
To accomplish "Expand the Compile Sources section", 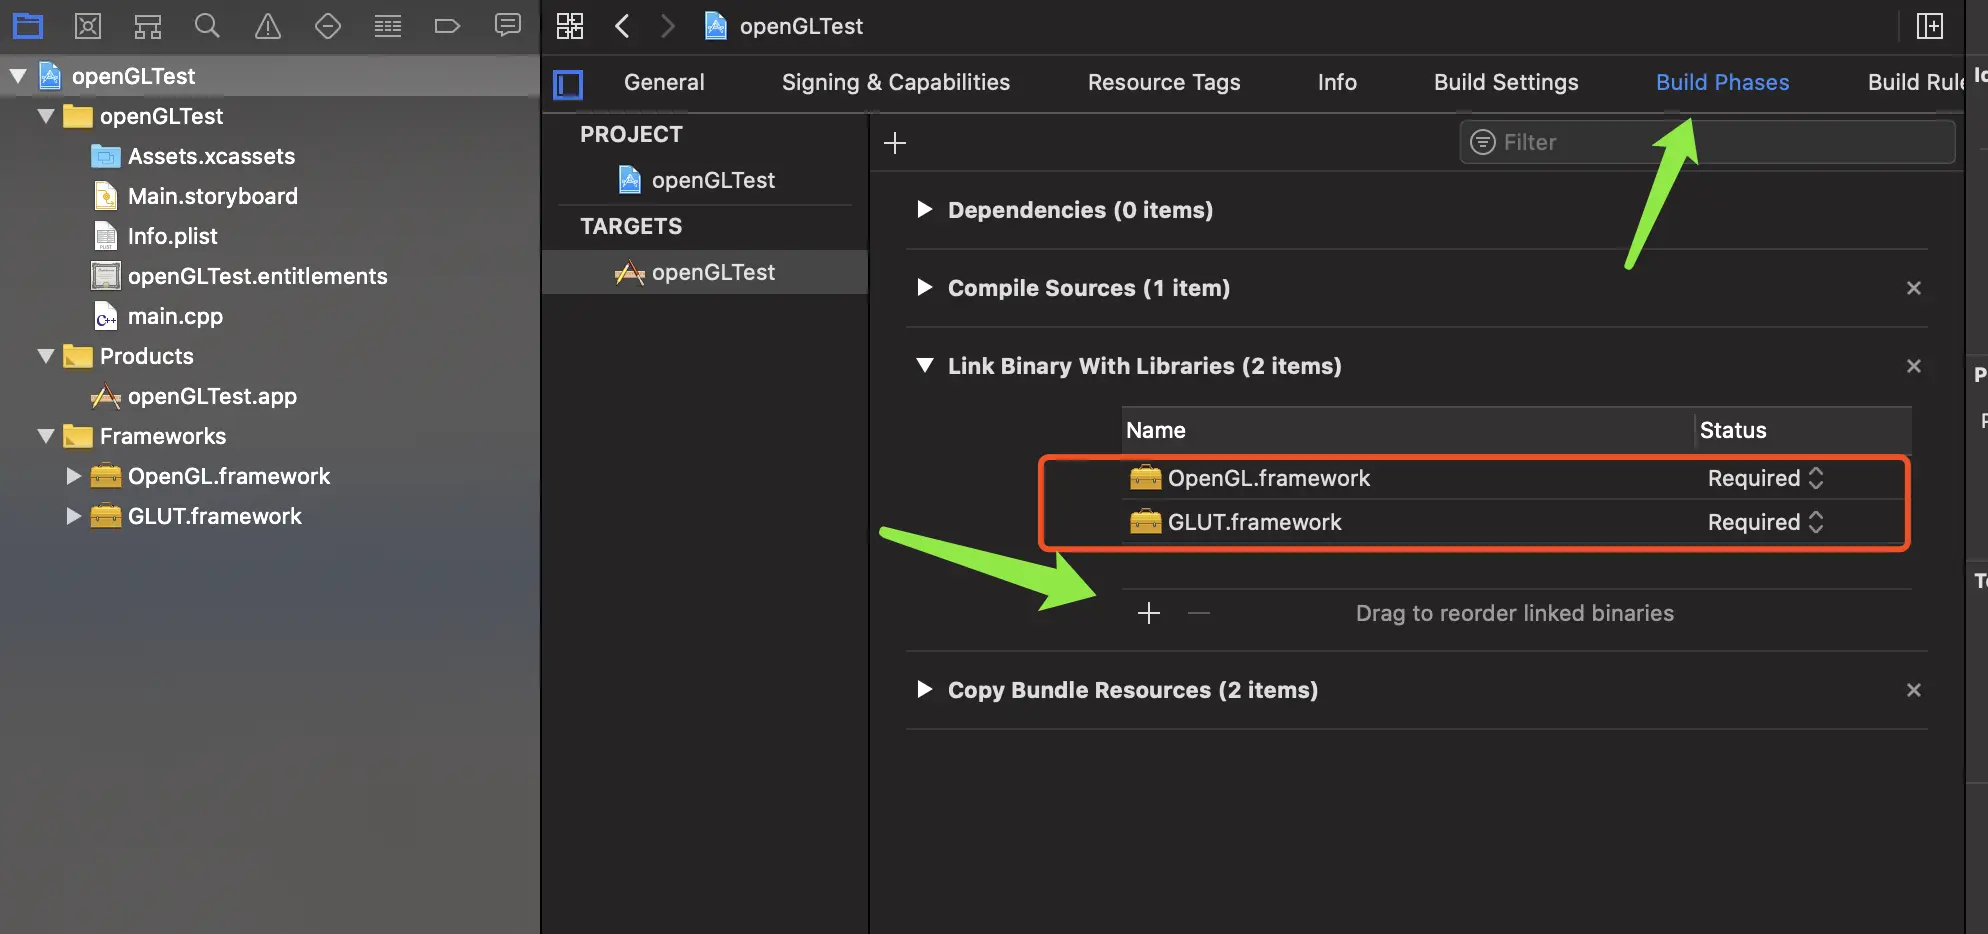I will 925,288.
